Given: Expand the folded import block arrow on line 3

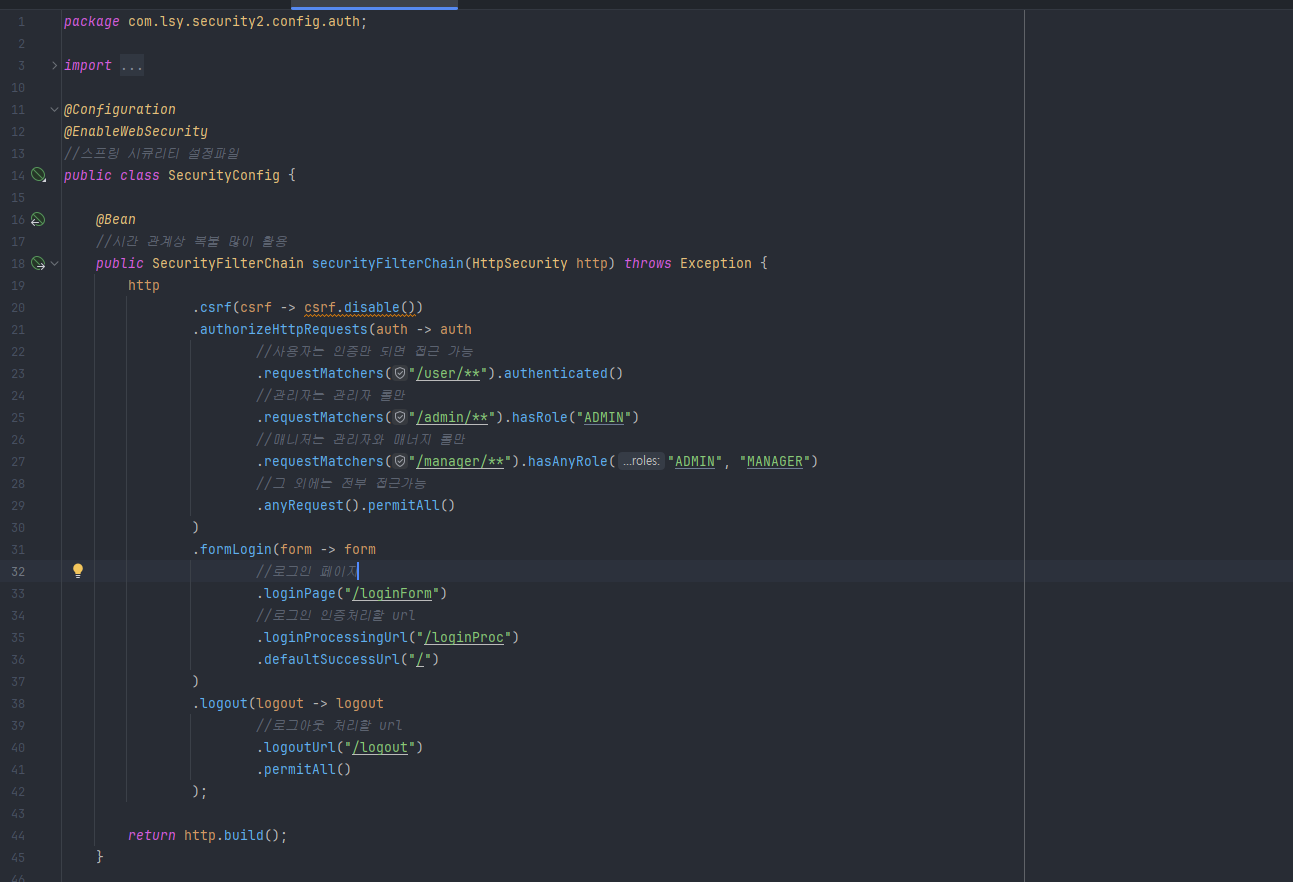Looking at the screenshot, I should [55, 65].
